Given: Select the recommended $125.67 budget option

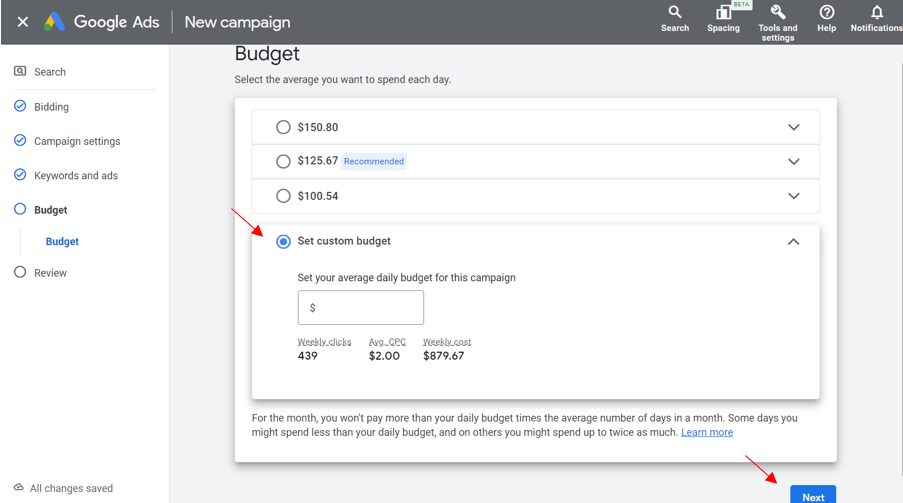Looking at the screenshot, I should [x=283, y=161].
